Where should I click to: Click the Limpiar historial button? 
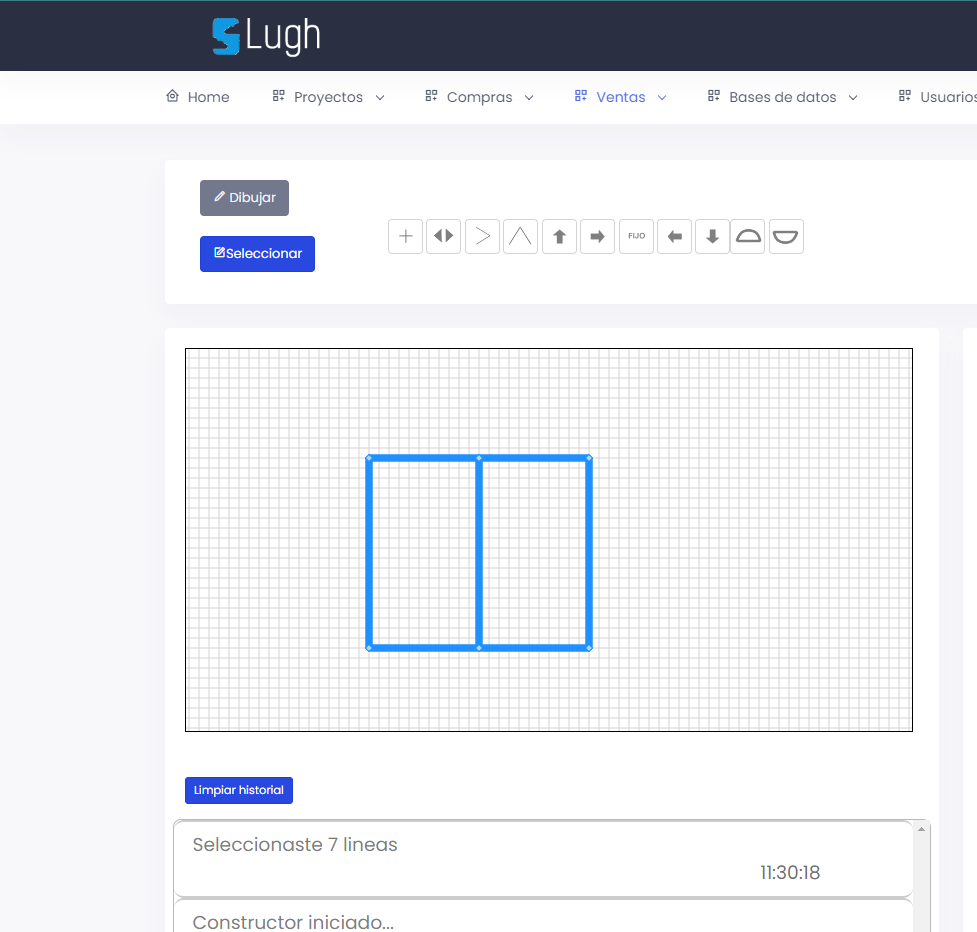tap(239, 790)
